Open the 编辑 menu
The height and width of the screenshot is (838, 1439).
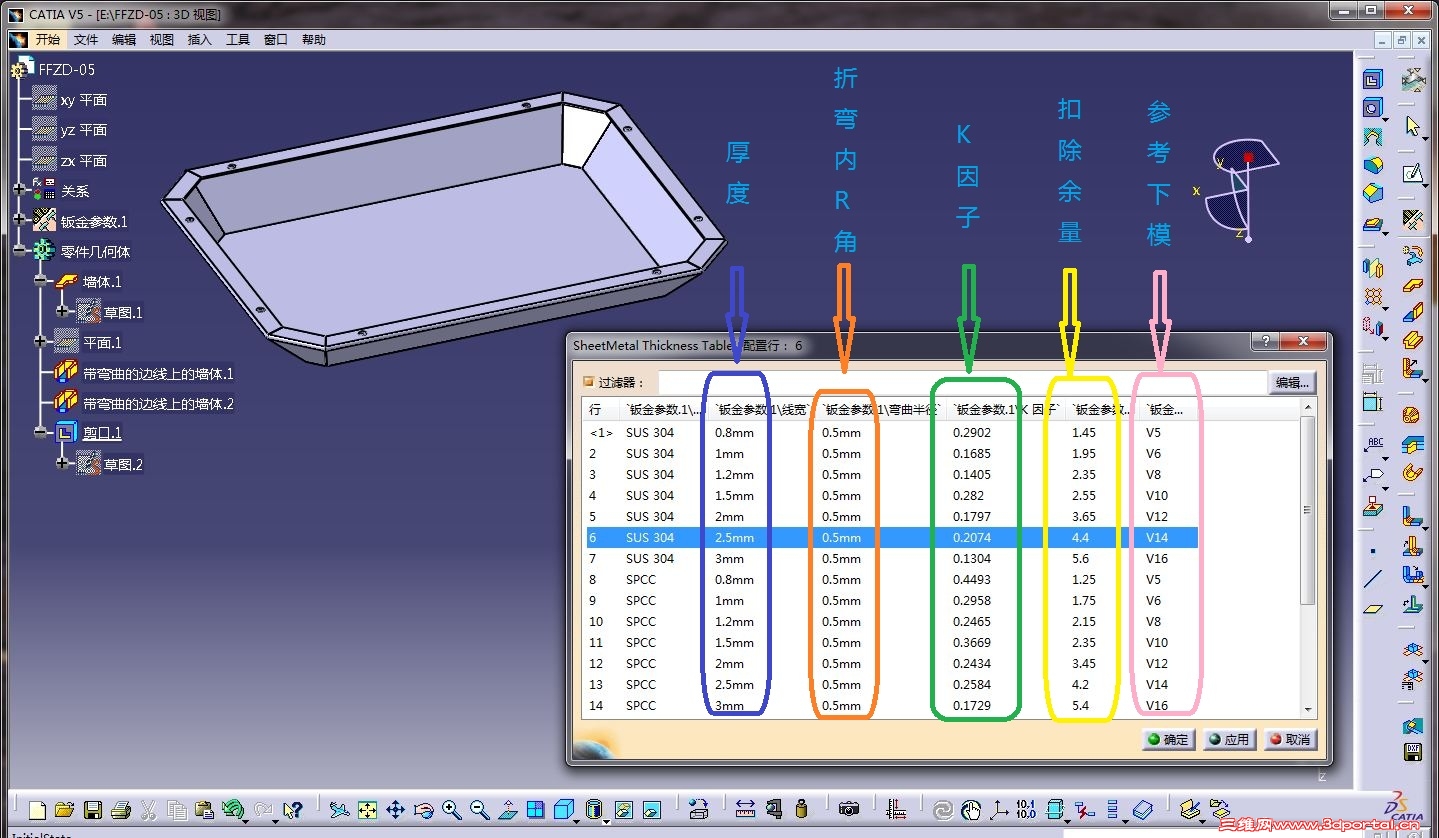124,40
